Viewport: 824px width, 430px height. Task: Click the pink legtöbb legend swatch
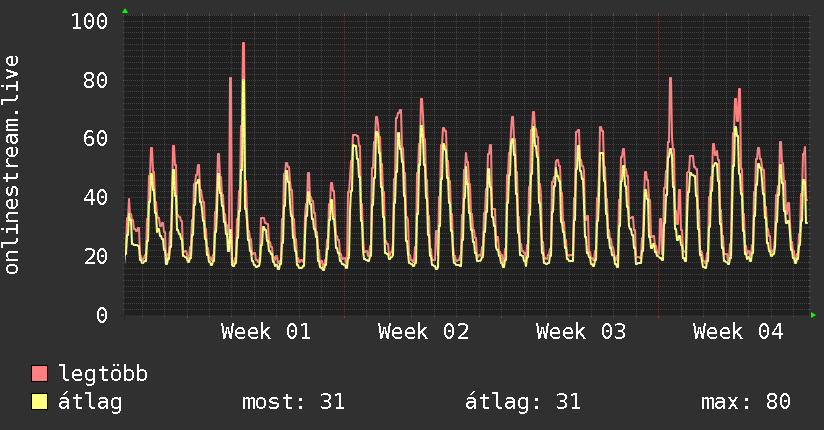(x=39, y=373)
